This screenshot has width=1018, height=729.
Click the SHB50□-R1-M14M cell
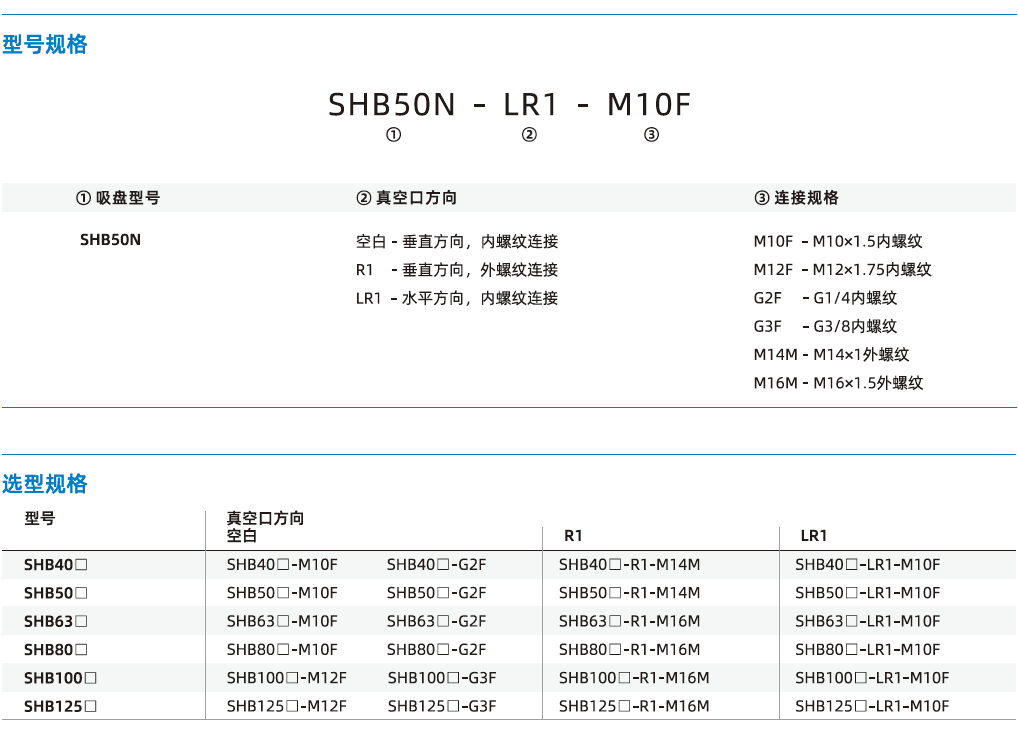(x=630, y=593)
